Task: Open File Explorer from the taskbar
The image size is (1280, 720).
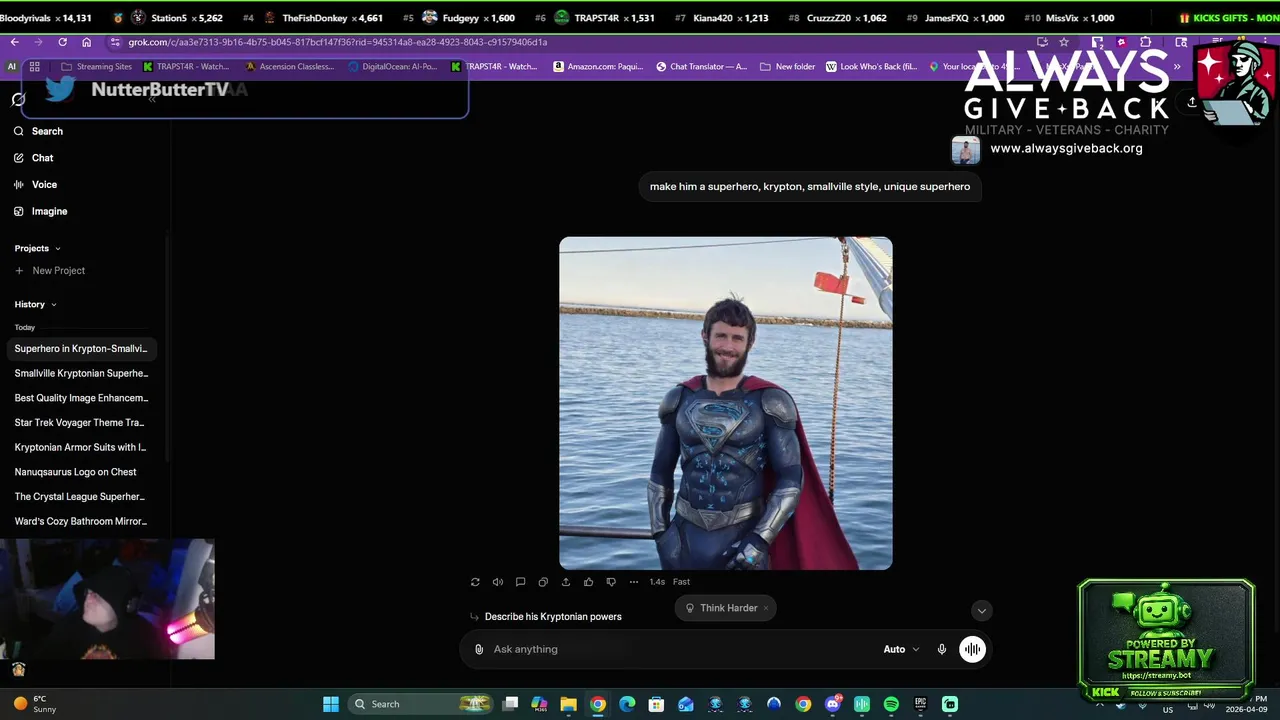Action: coord(568,704)
